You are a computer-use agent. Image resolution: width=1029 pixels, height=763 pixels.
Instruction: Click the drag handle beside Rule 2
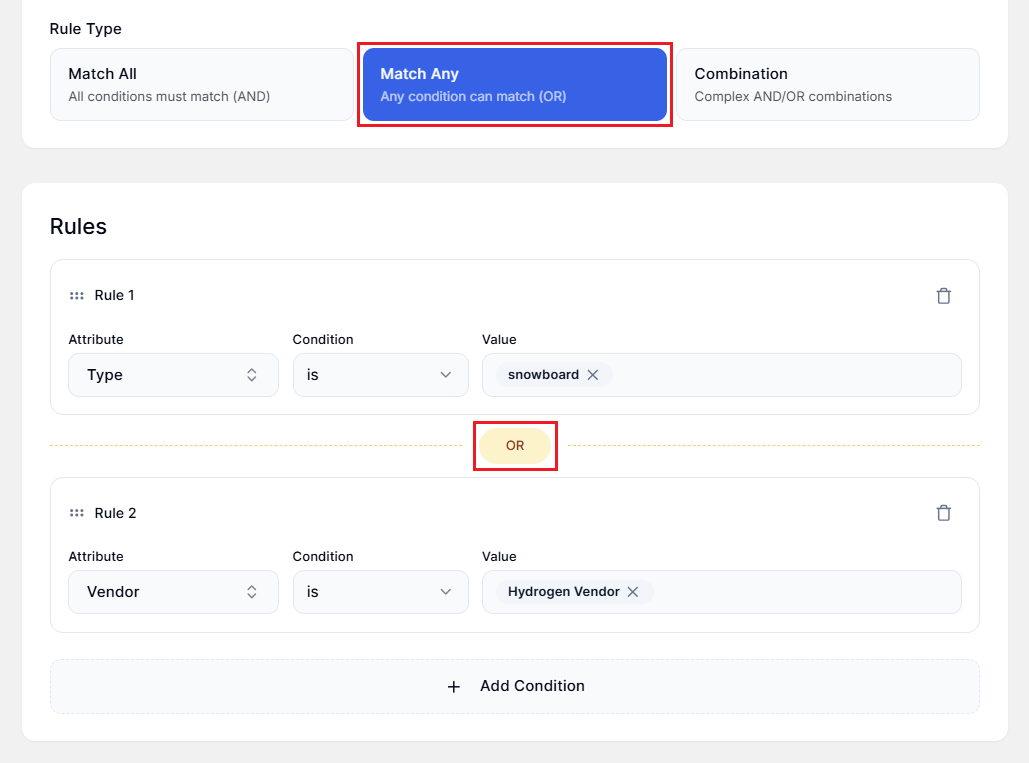pyautogui.click(x=77, y=512)
